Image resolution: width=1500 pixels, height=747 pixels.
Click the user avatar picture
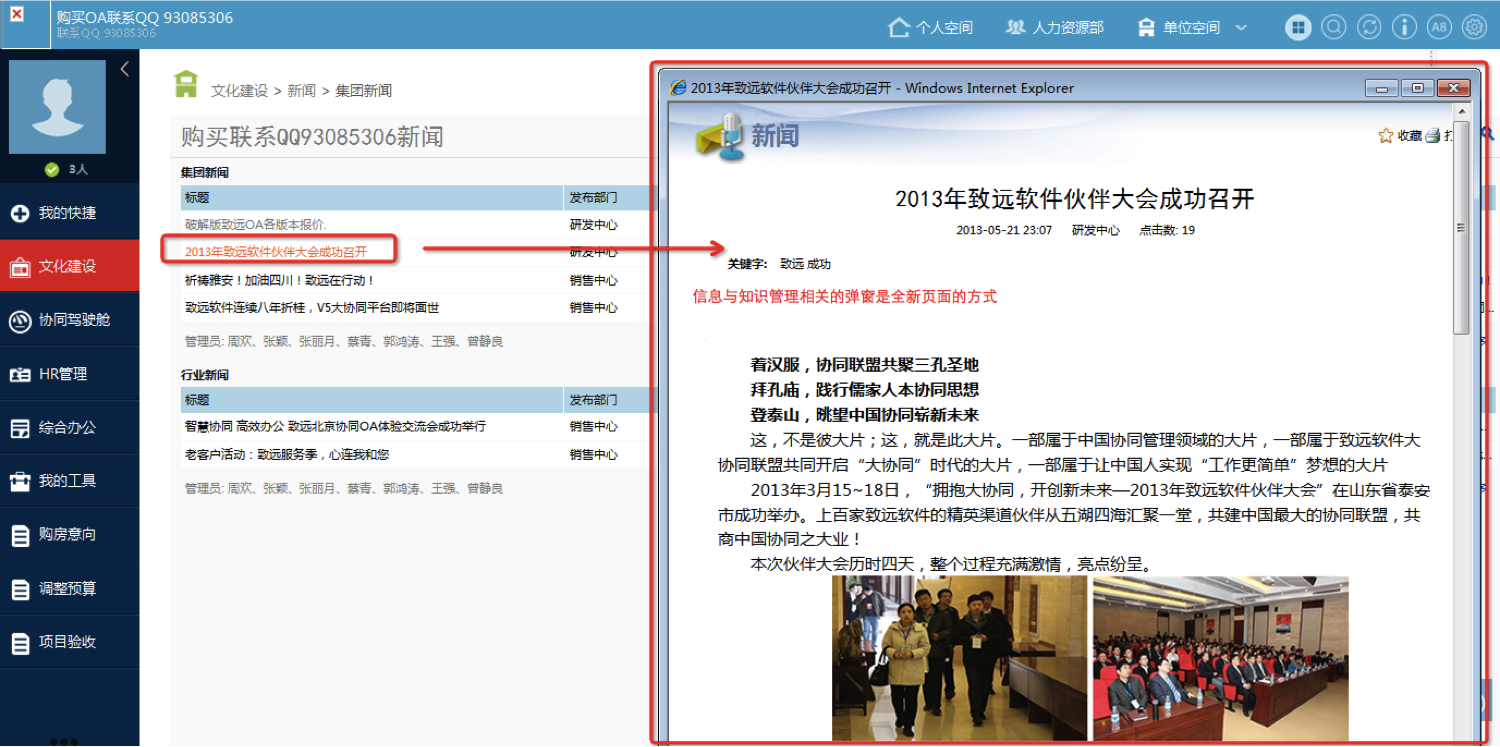pos(57,107)
